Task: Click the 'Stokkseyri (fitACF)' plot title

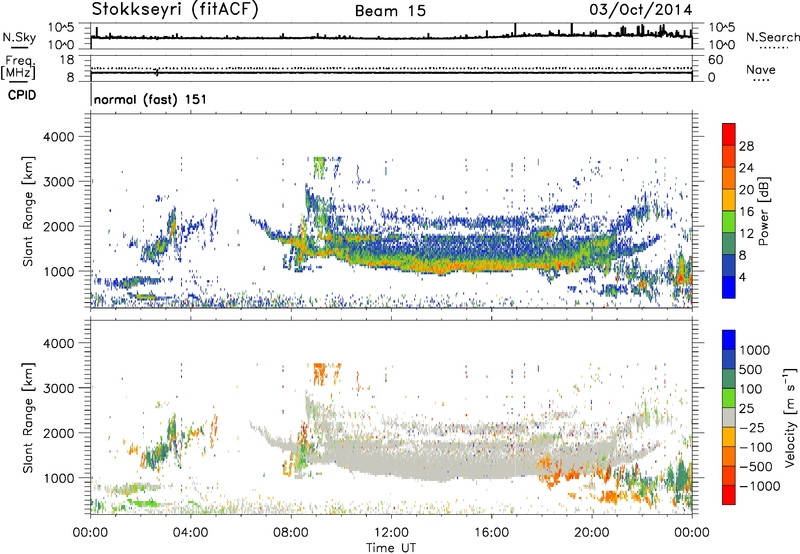Action: pos(175,10)
